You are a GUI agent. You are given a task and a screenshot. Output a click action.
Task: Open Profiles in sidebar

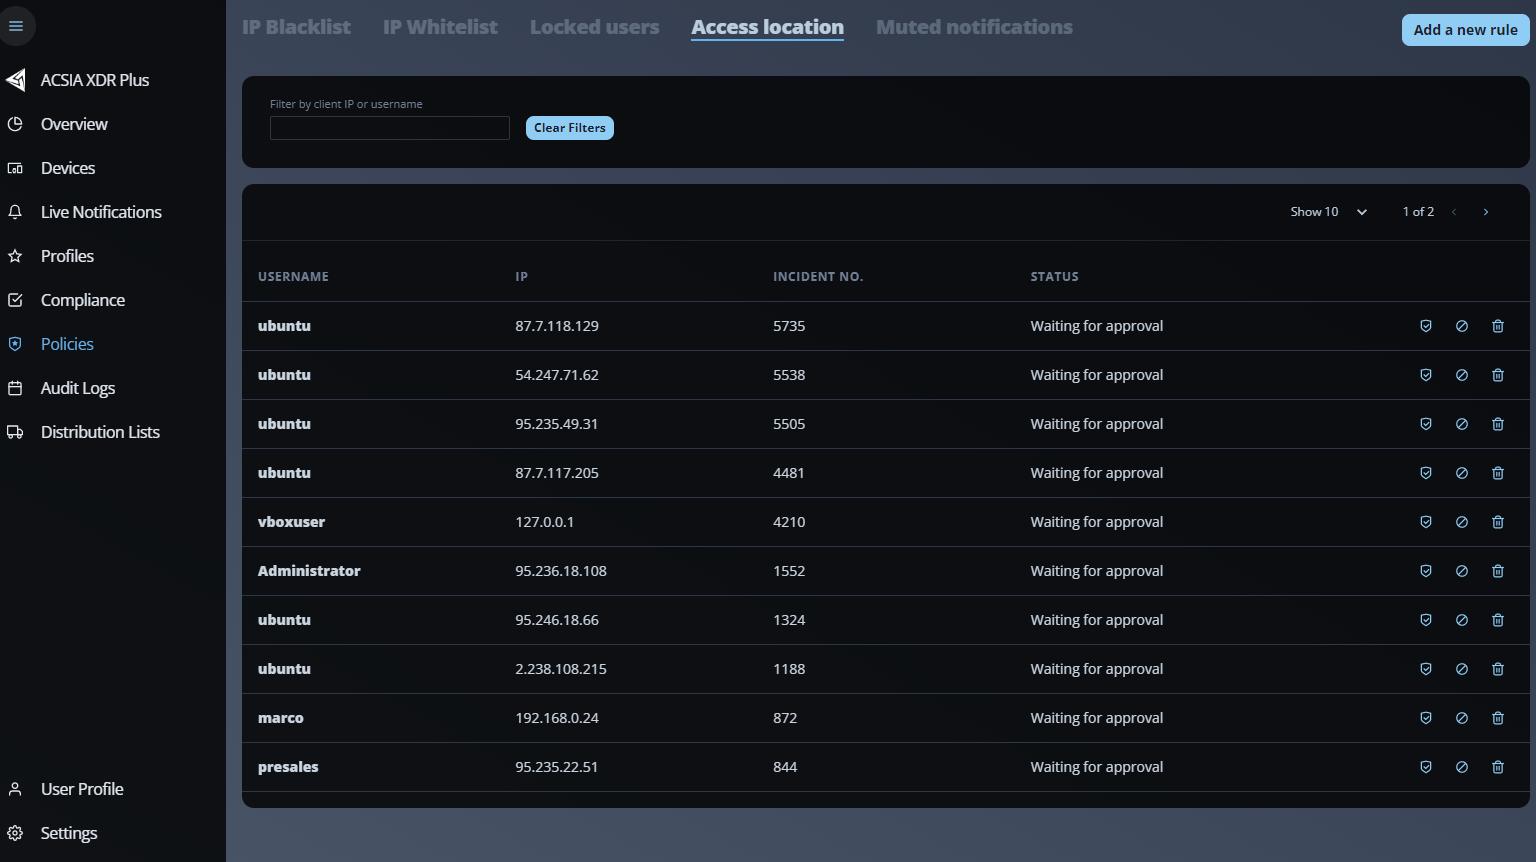(67, 256)
